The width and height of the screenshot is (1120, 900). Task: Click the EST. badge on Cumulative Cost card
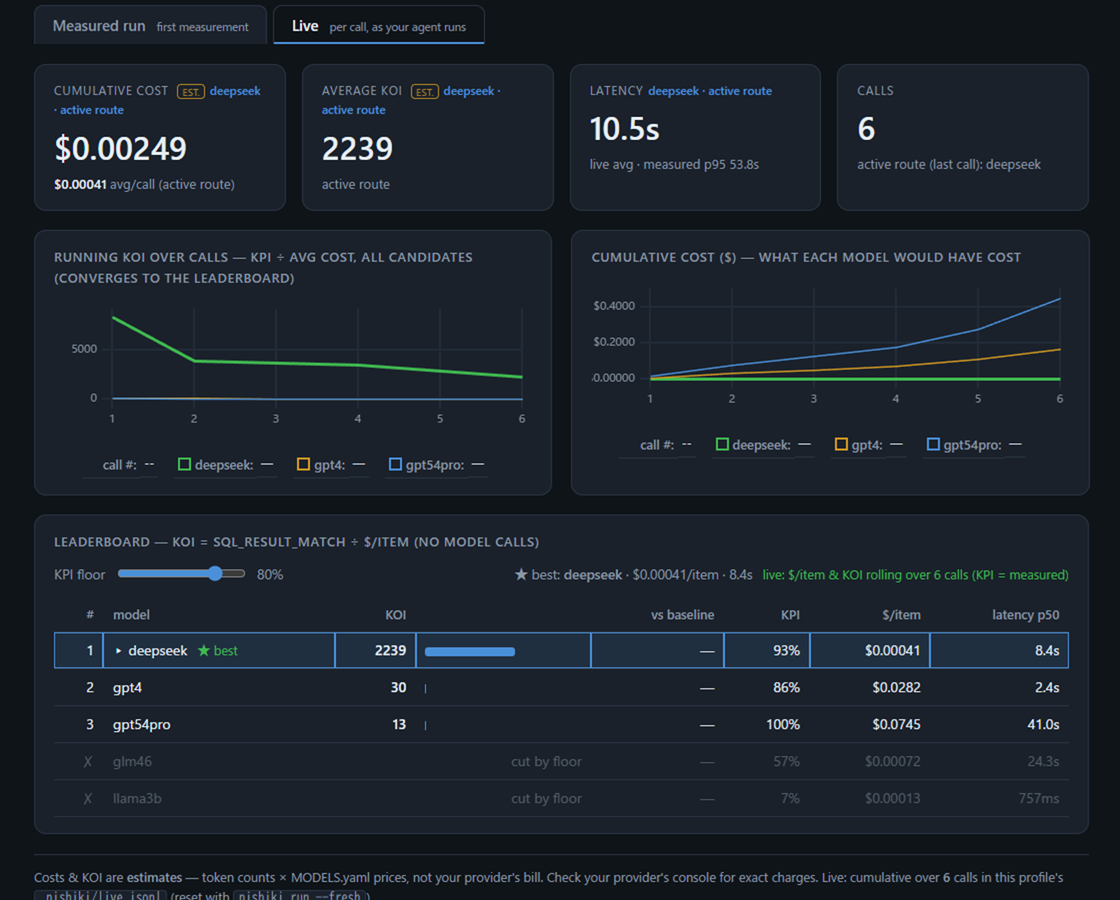coord(191,91)
